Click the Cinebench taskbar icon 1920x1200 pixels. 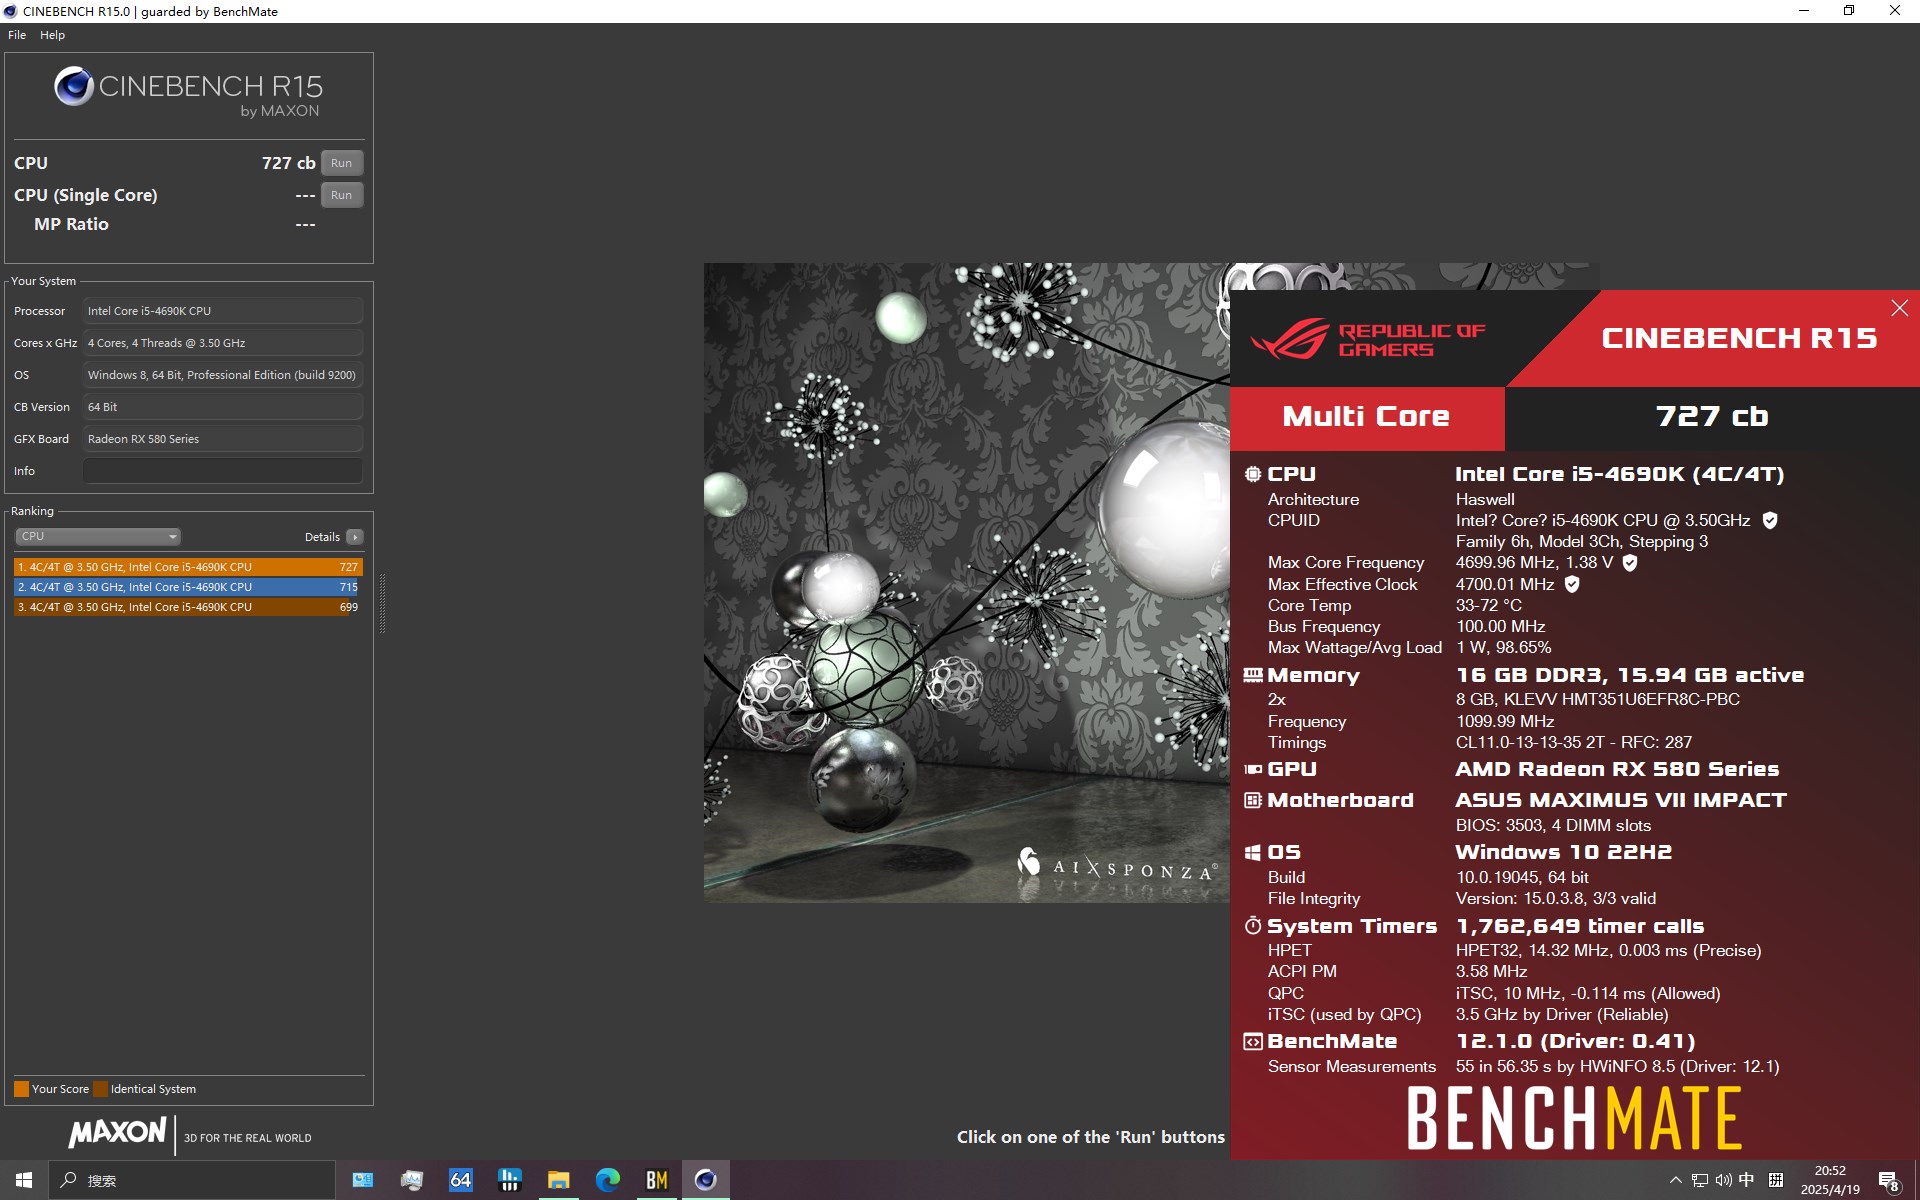[706, 1180]
